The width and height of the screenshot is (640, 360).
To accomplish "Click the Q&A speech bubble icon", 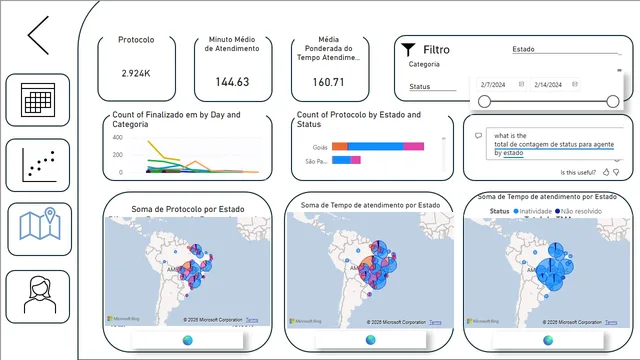I will (x=478, y=136).
